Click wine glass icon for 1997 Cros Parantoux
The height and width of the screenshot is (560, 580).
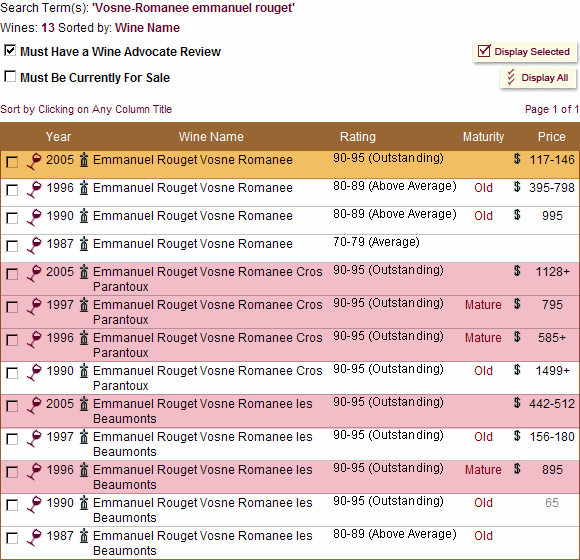tap(34, 307)
